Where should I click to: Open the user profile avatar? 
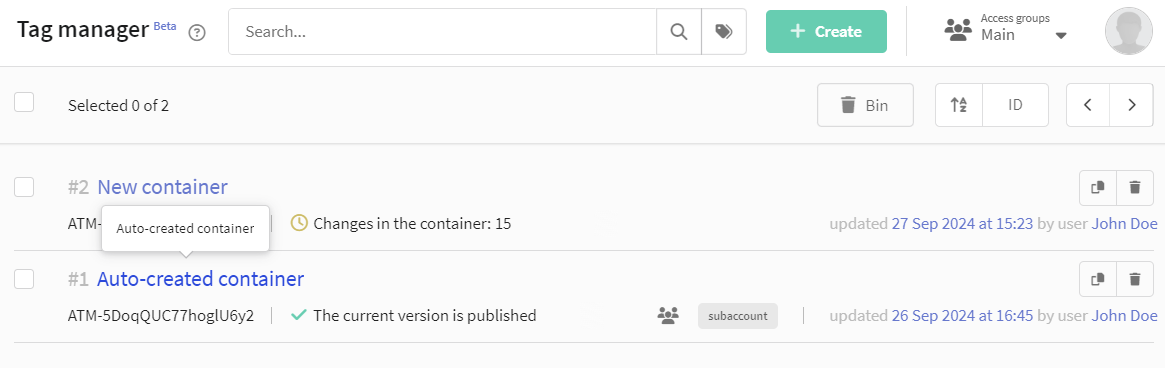point(1129,32)
